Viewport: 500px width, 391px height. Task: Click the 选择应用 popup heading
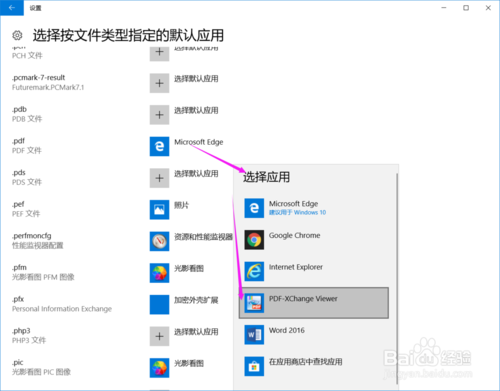(x=266, y=177)
